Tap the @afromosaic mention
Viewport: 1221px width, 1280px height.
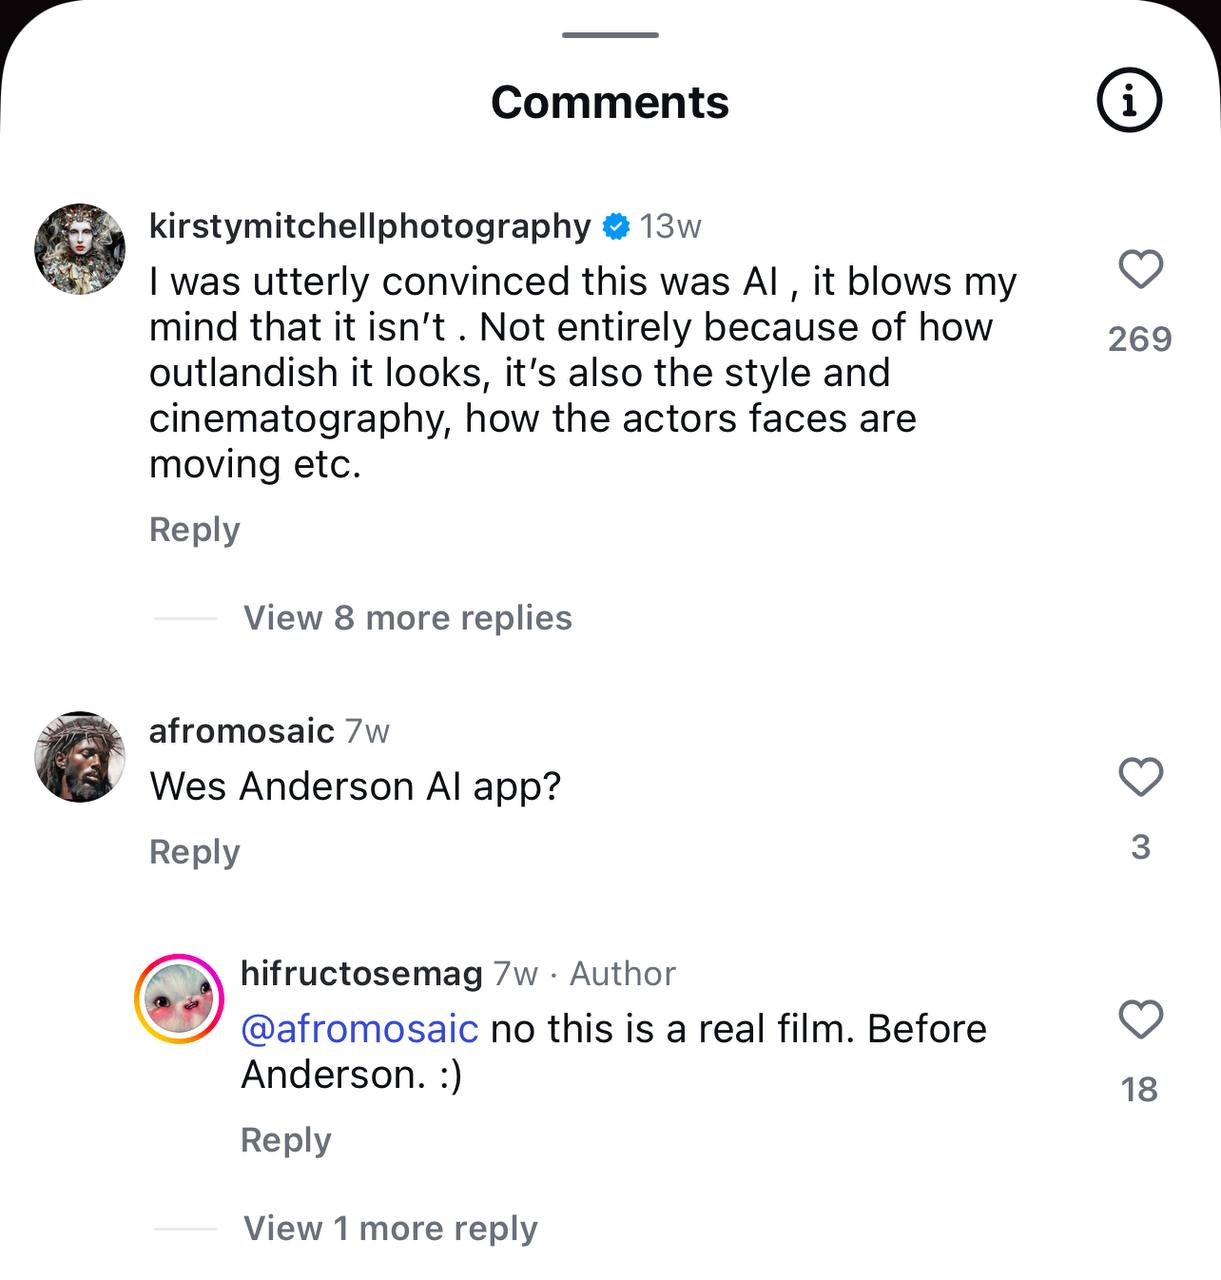[x=360, y=1029]
